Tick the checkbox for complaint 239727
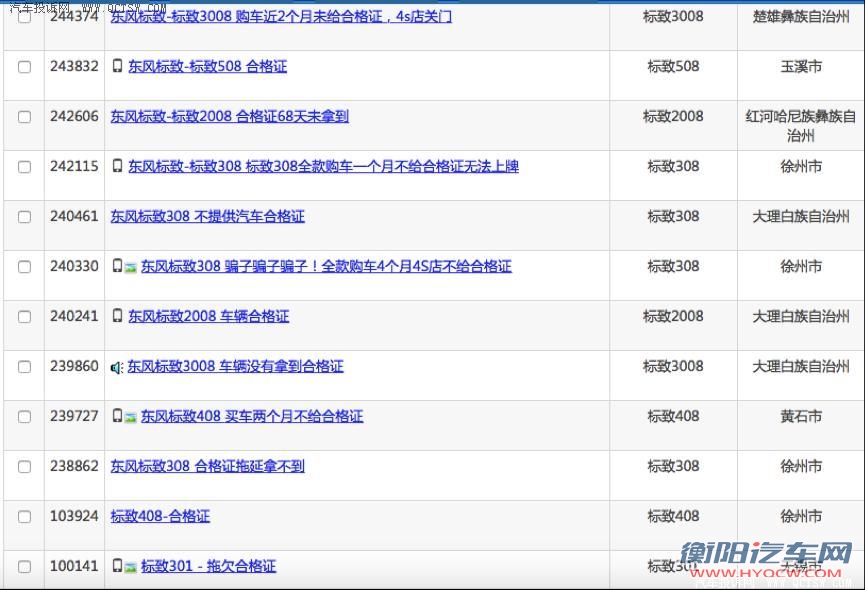865x590 pixels. (x=24, y=417)
